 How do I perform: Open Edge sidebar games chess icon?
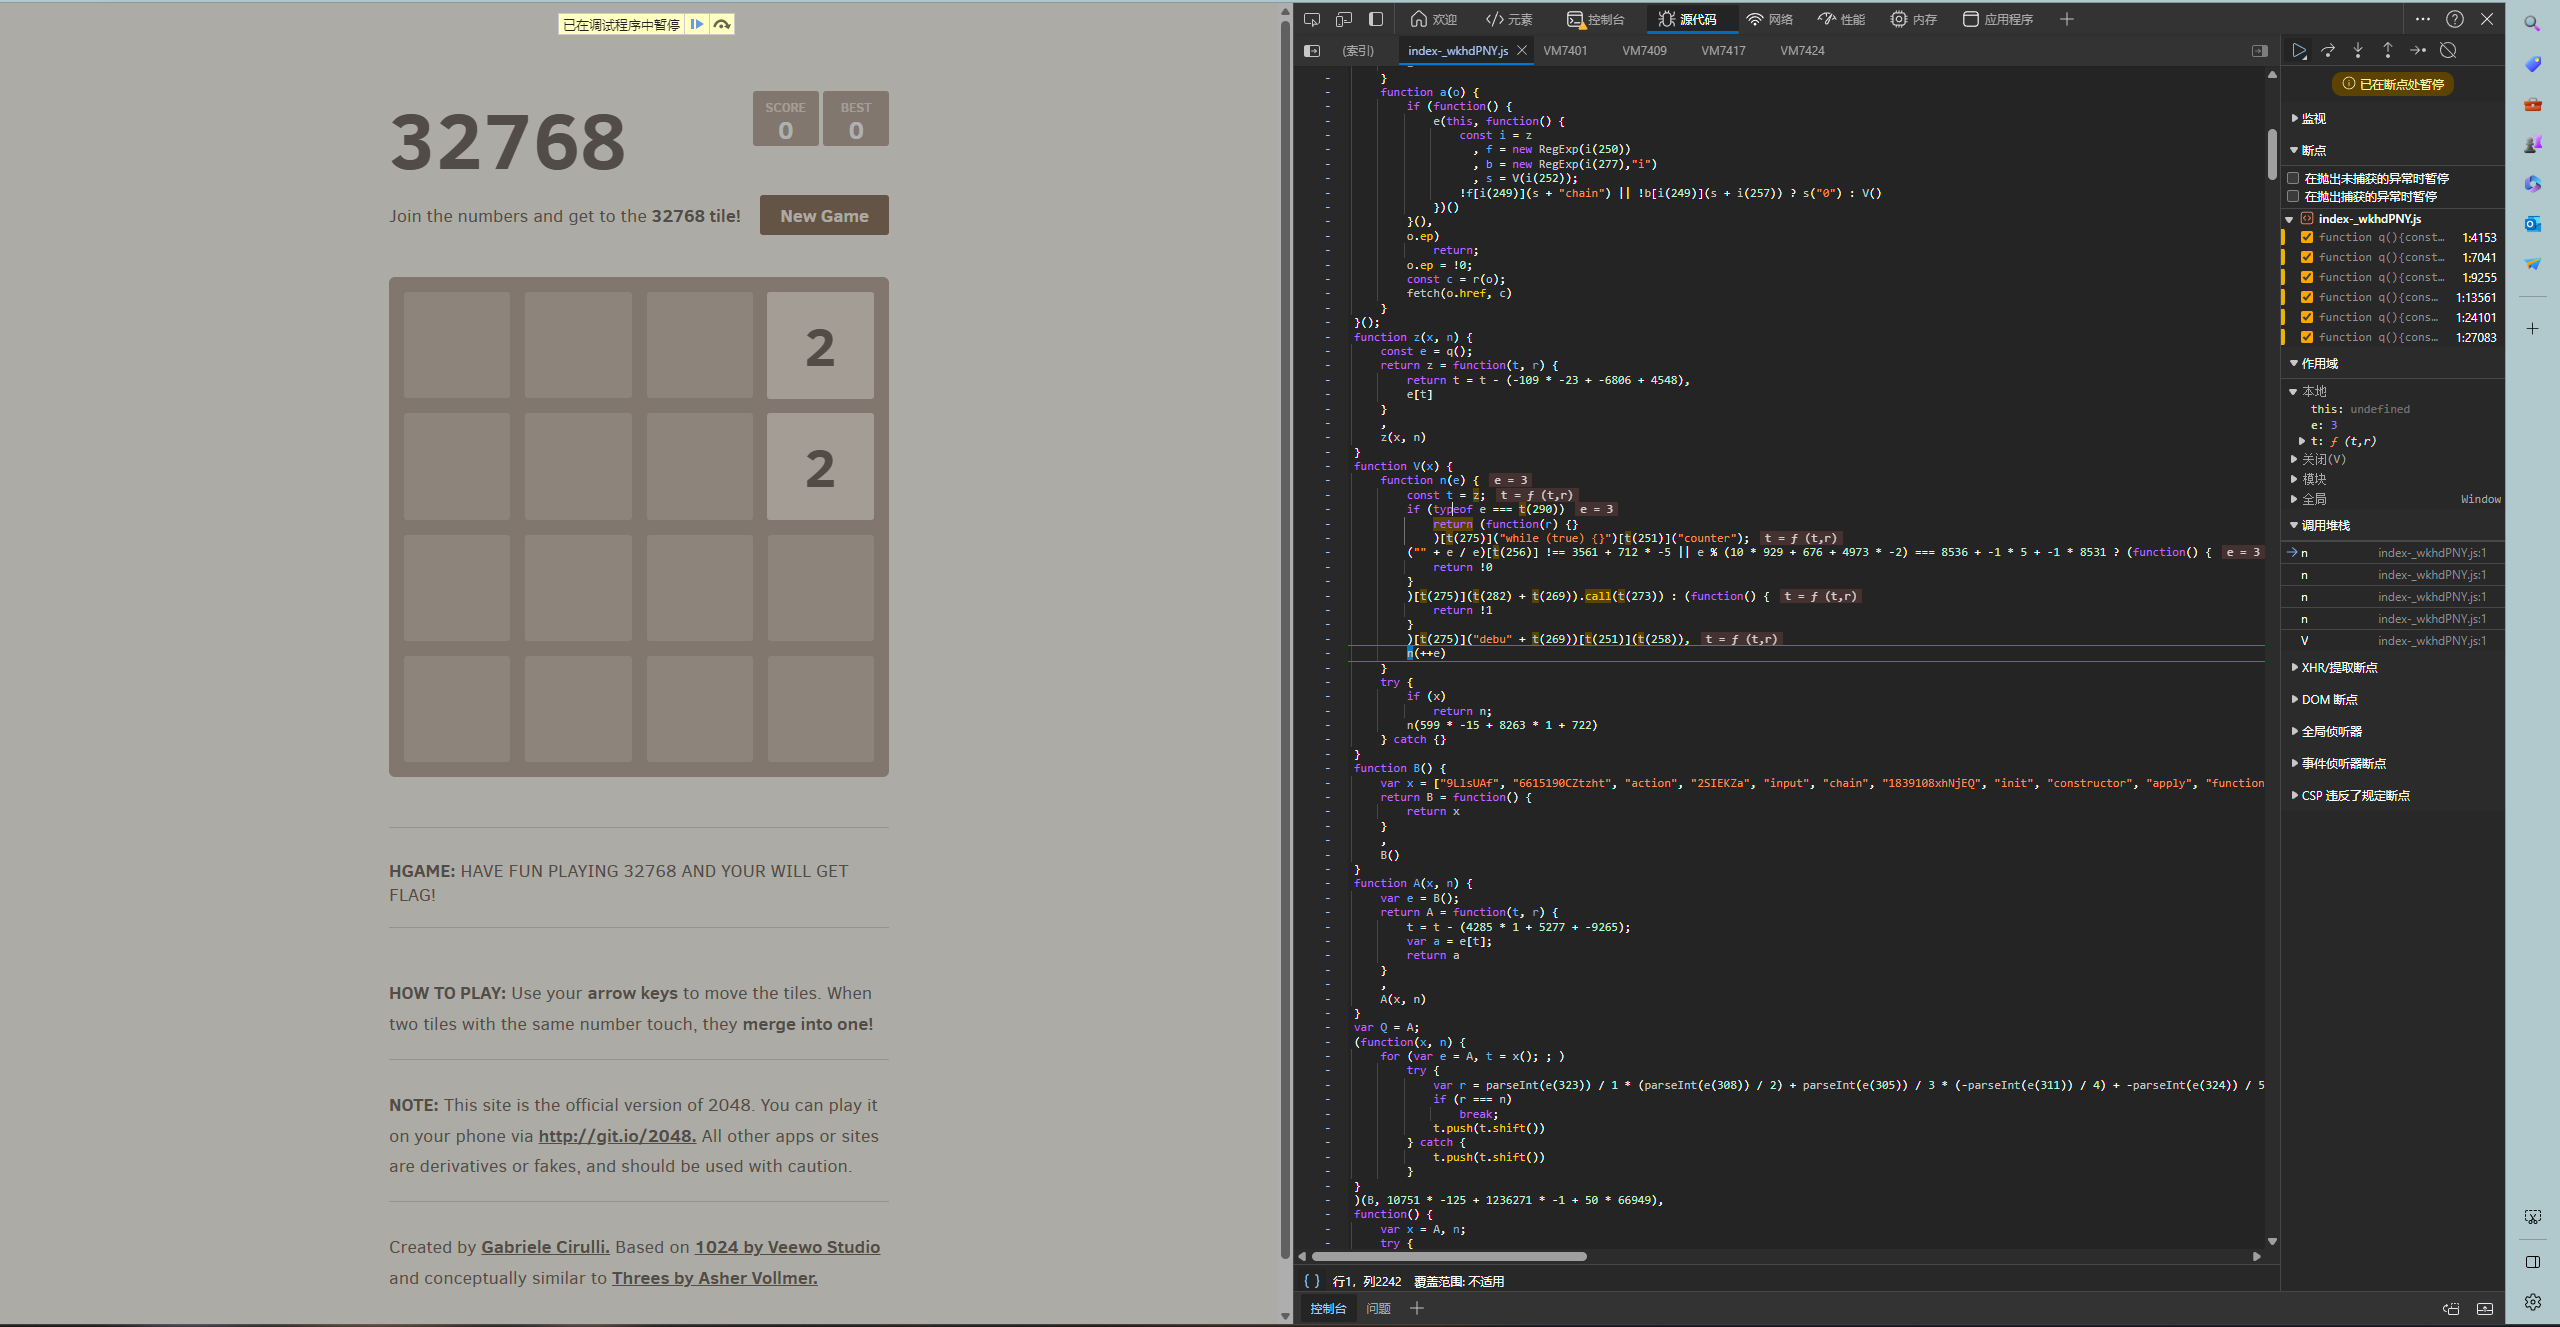coord(2532,144)
